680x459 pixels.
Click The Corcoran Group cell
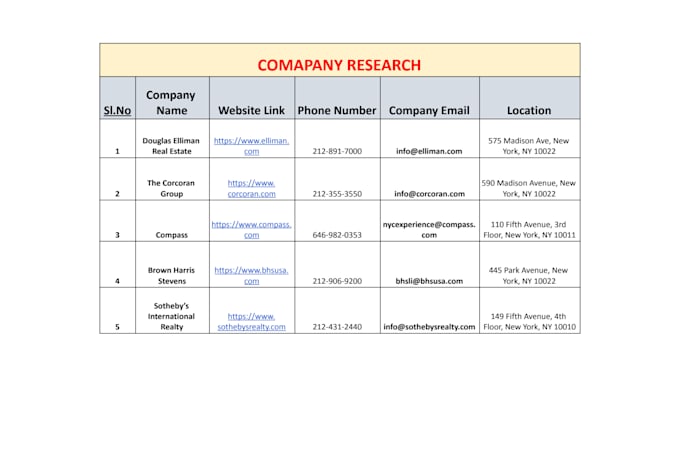tap(172, 179)
